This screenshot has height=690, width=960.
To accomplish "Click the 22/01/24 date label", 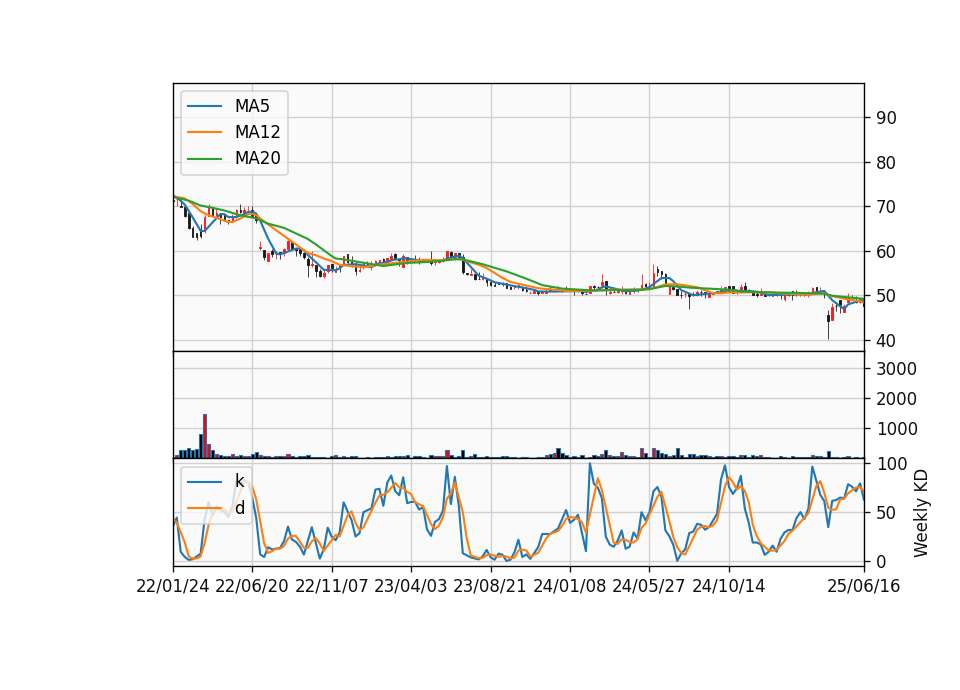I will click(x=173, y=586).
